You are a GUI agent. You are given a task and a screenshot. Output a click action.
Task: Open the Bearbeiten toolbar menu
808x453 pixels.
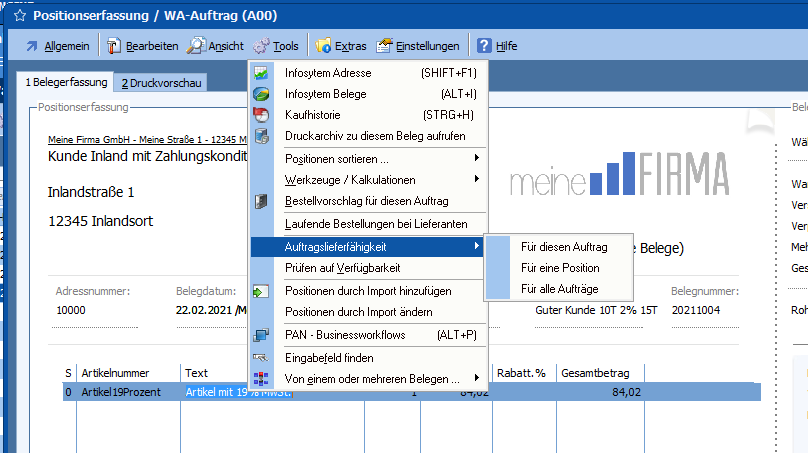tap(143, 46)
